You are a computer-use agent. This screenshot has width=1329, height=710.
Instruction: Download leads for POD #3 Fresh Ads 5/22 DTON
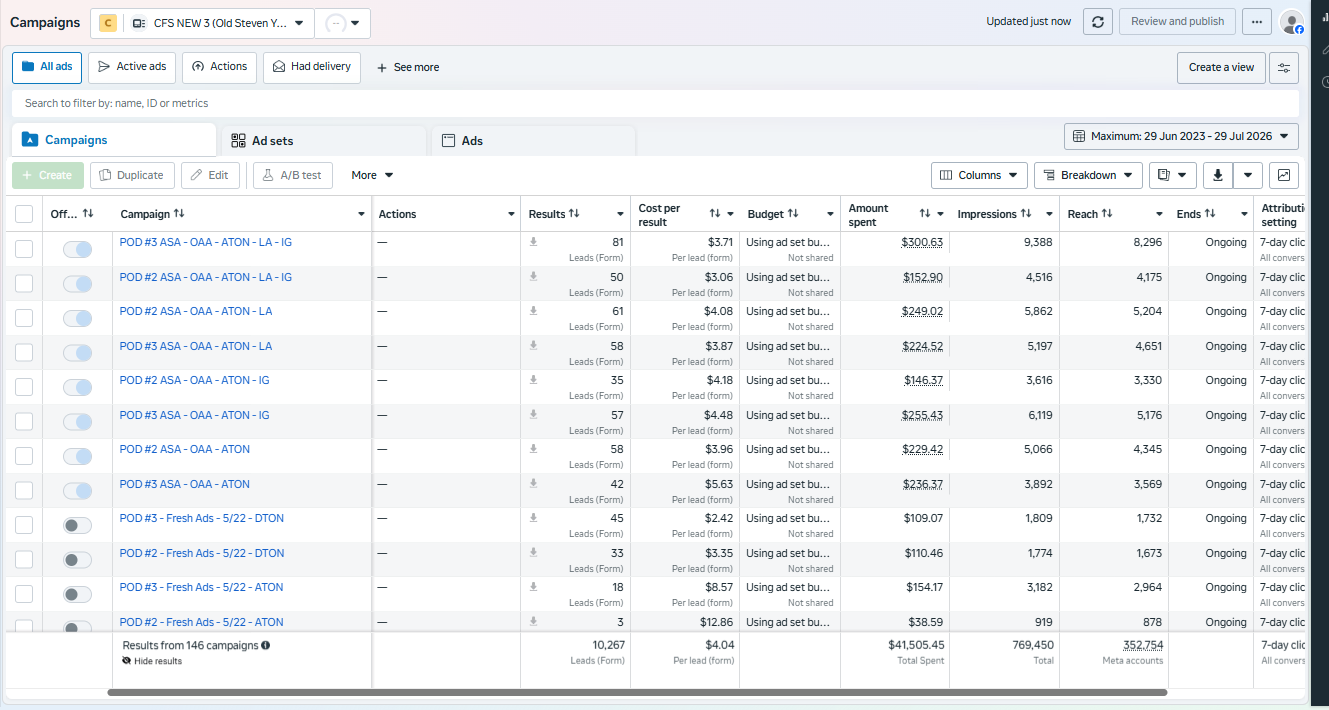[x=534, y=518]
